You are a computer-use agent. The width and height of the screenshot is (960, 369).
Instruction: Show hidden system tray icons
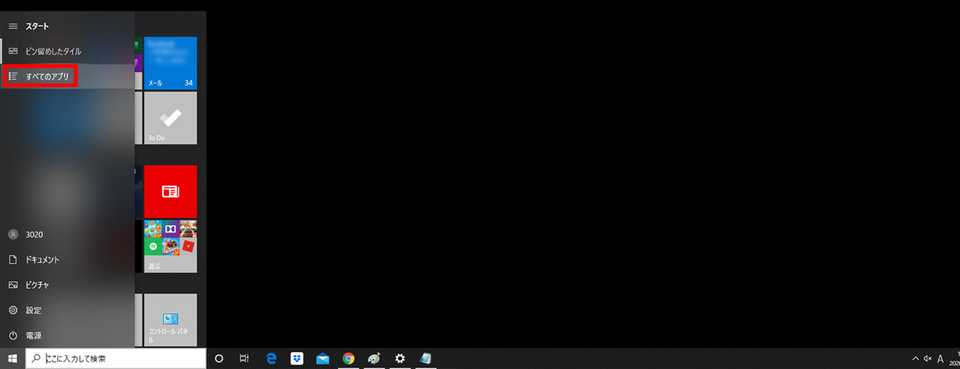(x=916, y=359)
